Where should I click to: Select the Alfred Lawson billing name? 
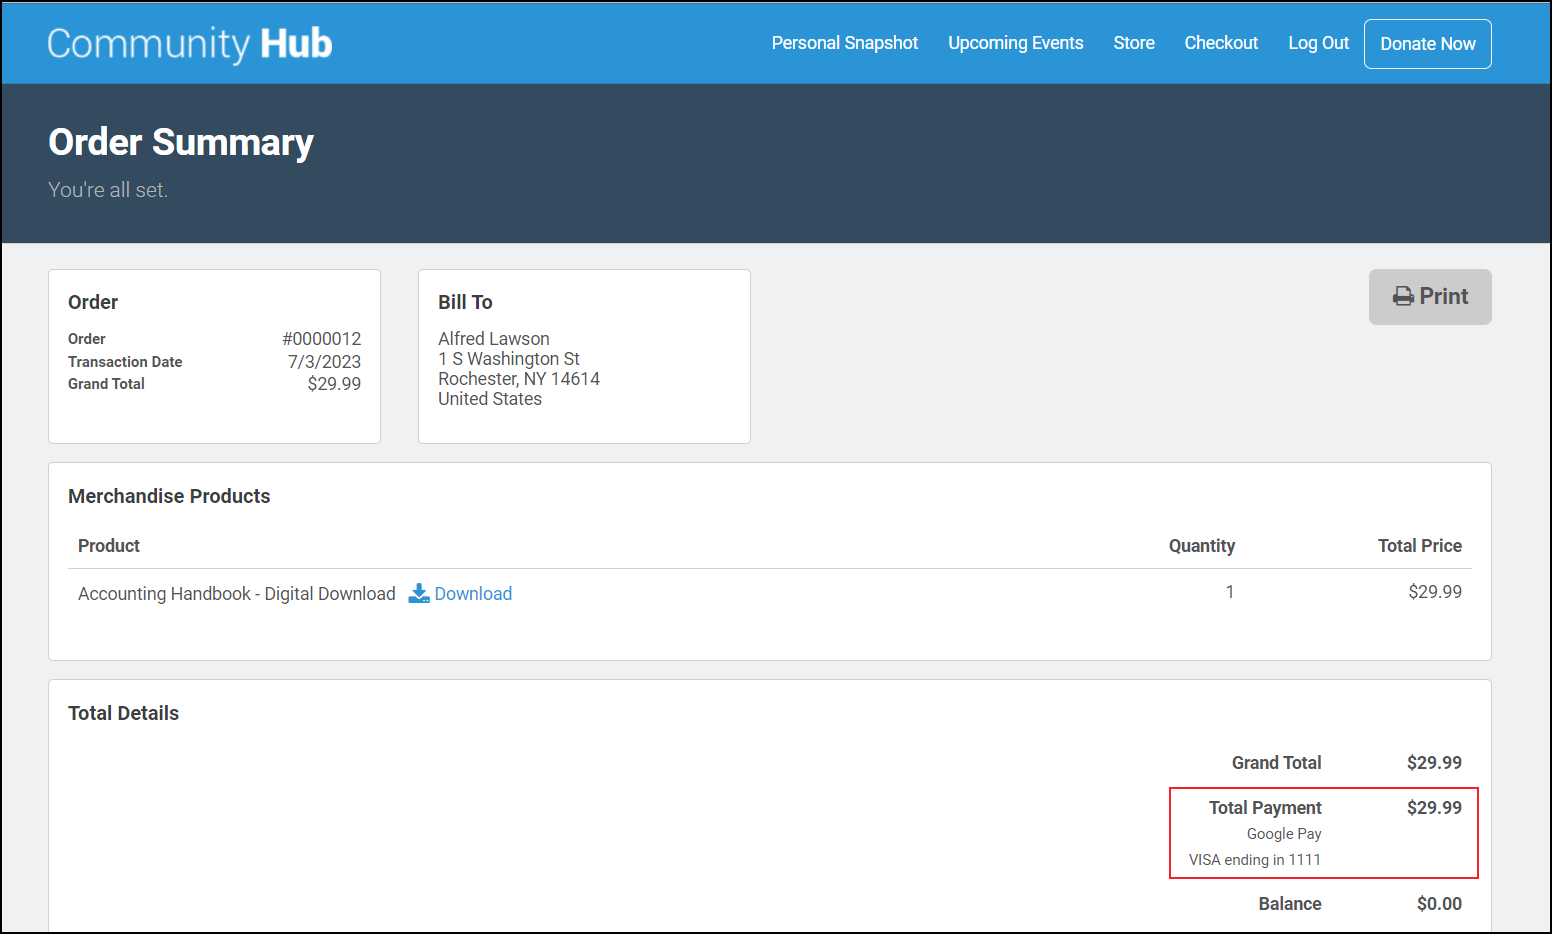tap(493, 339)
